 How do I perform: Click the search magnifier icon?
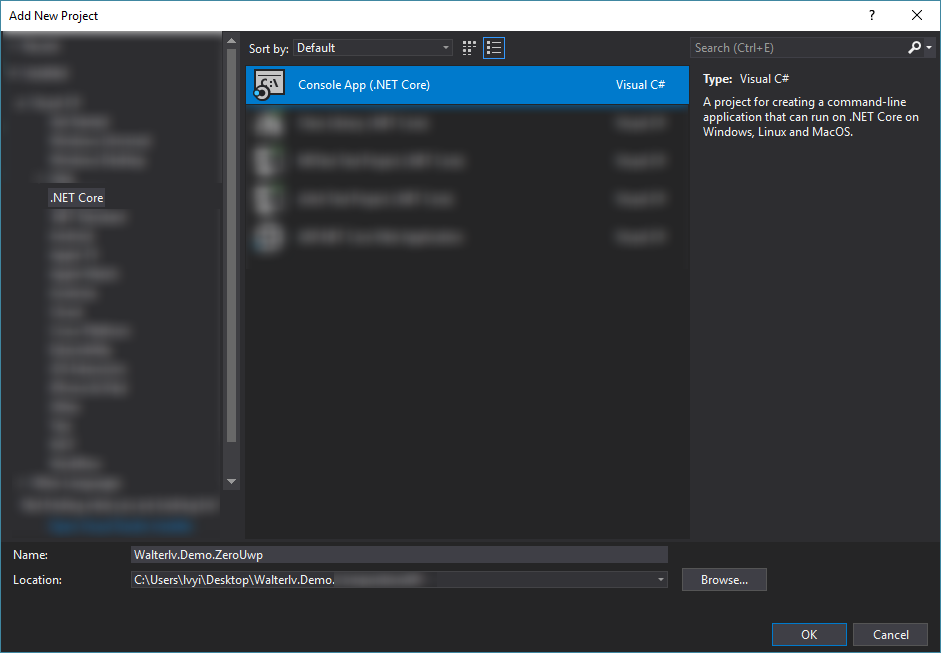[x=914, y=47]
